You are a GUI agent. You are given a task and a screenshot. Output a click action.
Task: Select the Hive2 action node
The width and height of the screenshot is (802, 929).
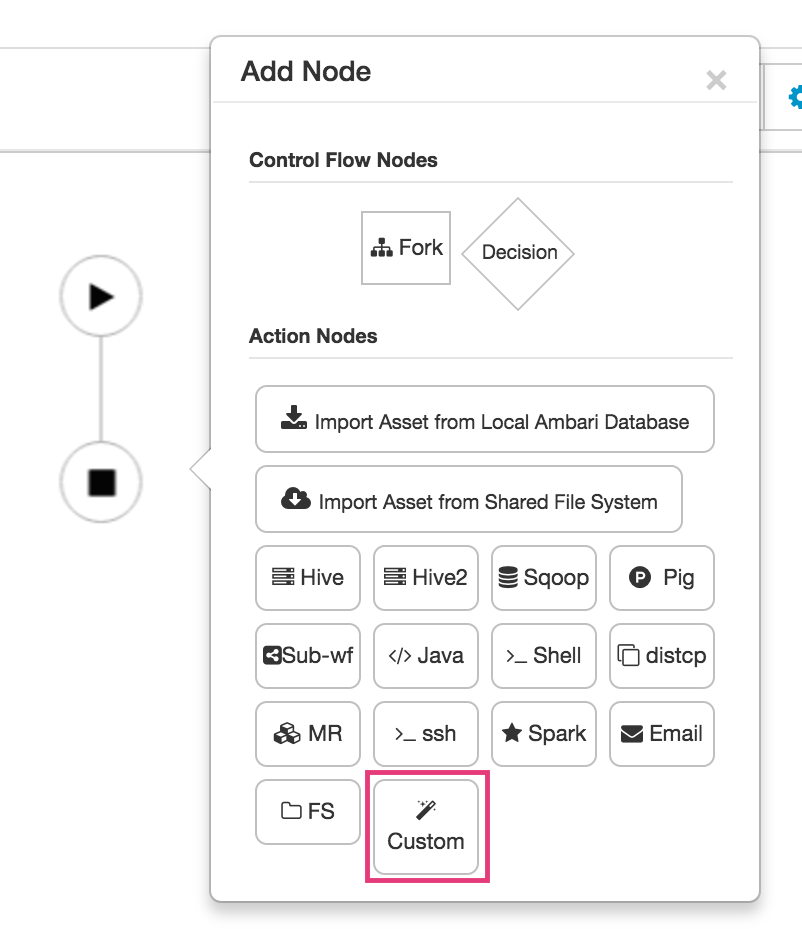click(x=425, y=578)
